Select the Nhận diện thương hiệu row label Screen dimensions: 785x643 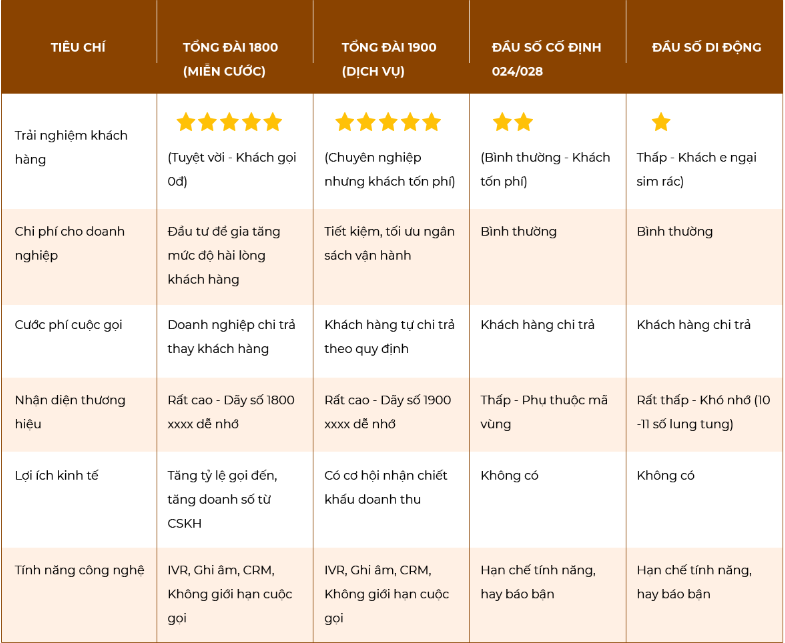coord(70,411)
